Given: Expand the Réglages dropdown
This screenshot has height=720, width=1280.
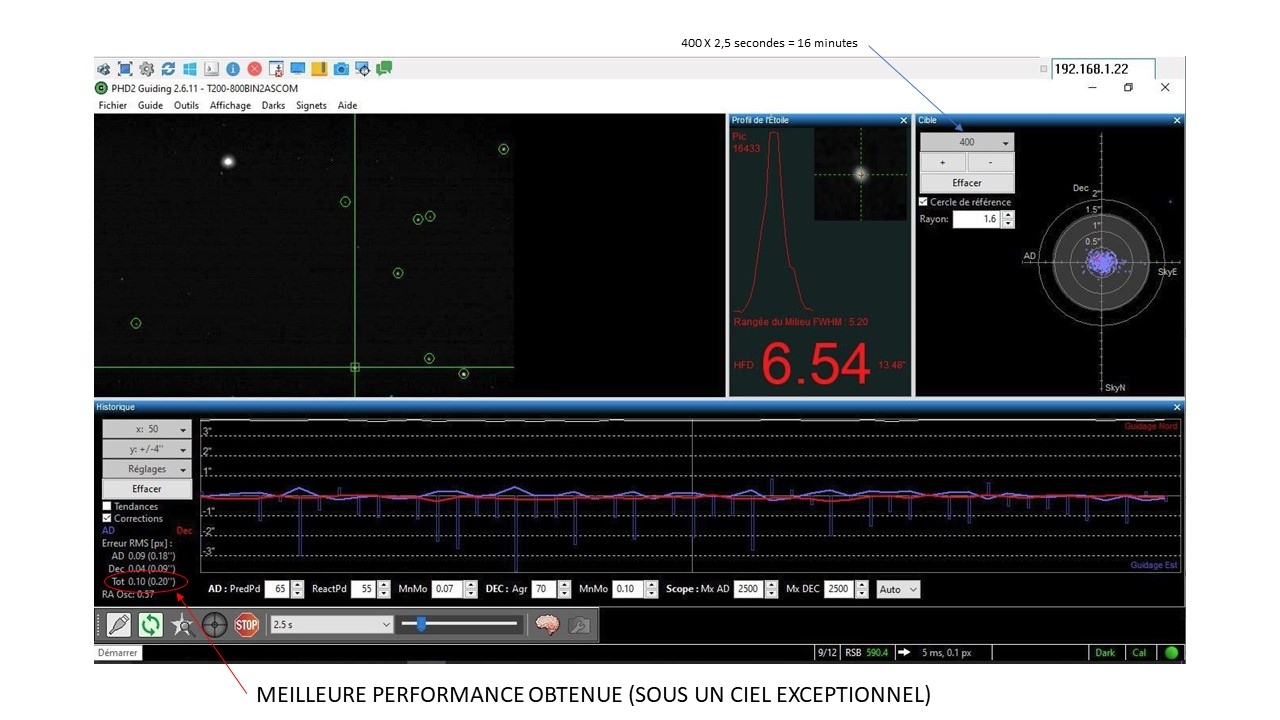Looking at the screenshot, I should (147, 469).
